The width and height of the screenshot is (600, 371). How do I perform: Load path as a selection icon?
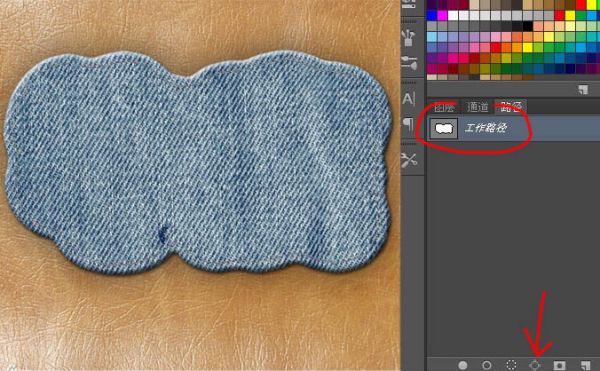click(x=511, y=365)
